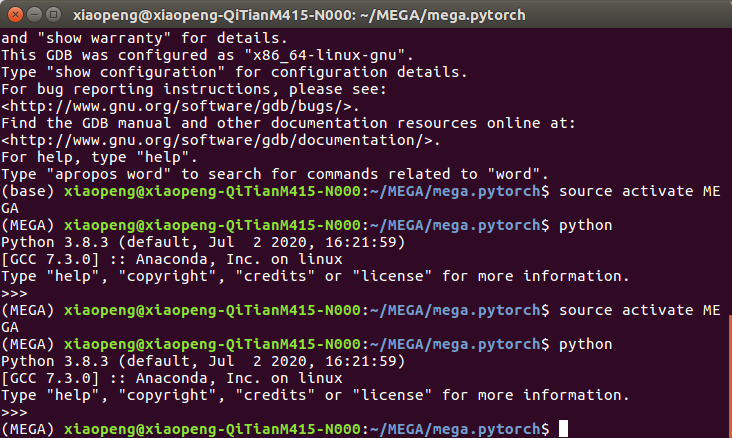Click the last (MEGA) prompt username
Viewport: 732px width, 438px height.
[x=212, y=429]
